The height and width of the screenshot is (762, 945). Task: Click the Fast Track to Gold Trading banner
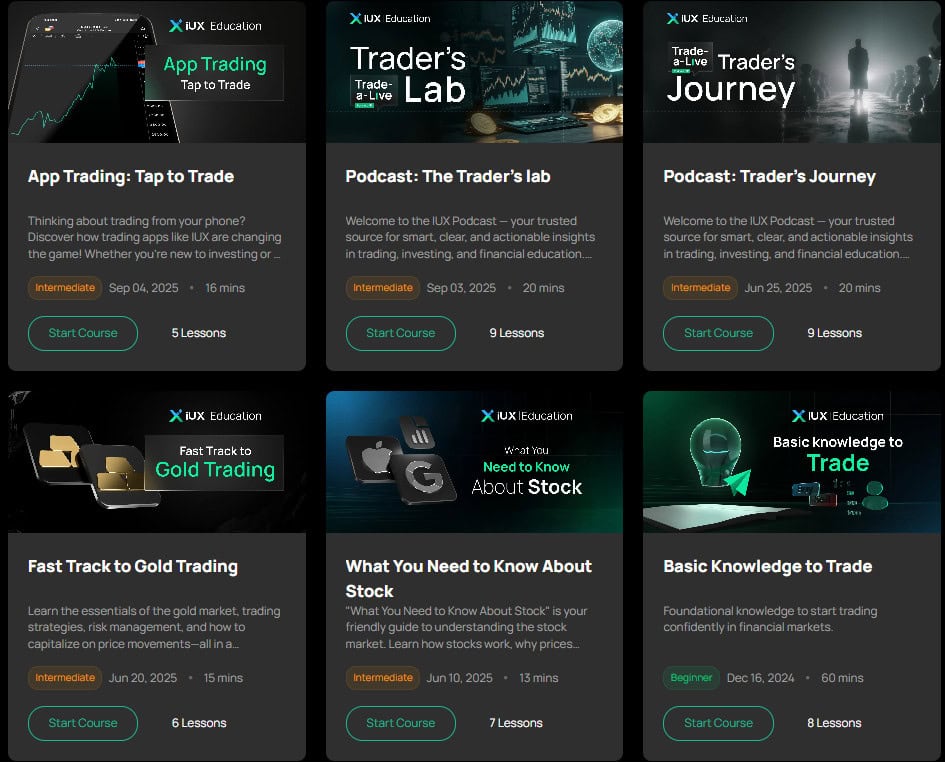tap(157, 462)
